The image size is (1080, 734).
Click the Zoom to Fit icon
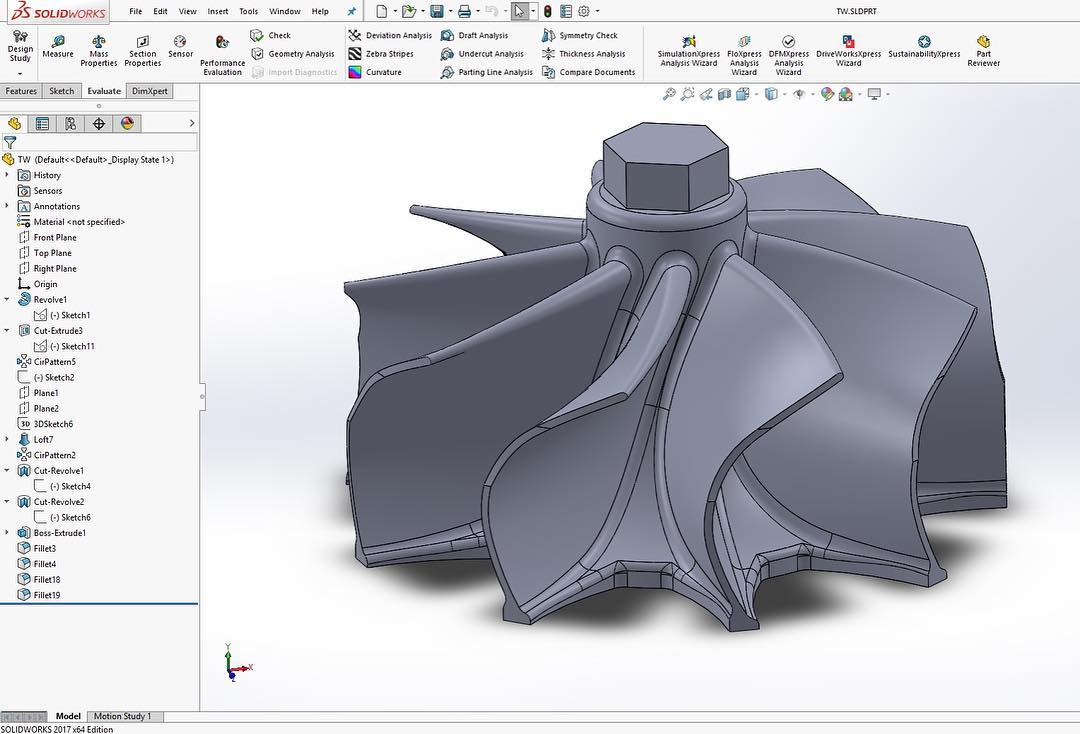point(669,94)
